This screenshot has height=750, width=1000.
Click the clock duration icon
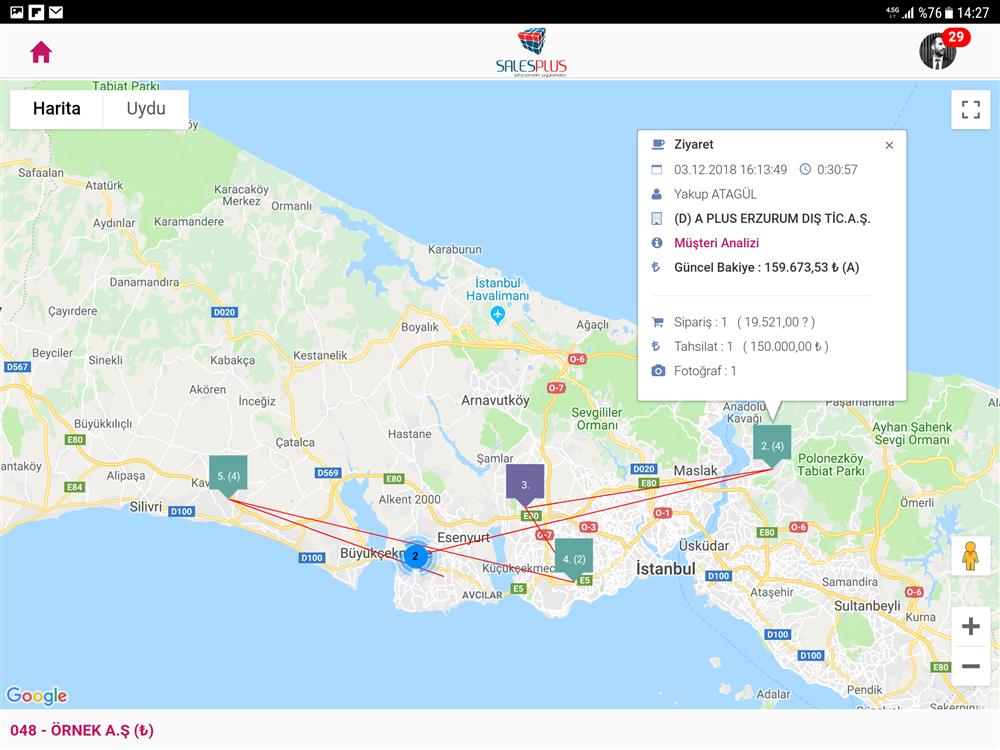click(x=805, y=170)
